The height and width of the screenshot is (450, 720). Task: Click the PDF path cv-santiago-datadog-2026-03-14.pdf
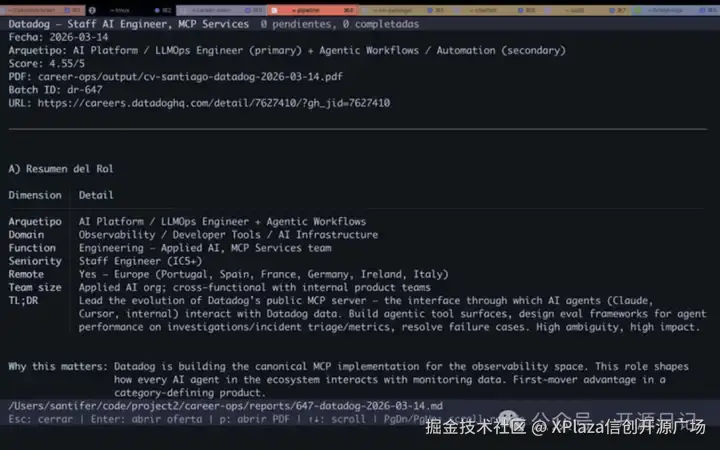pyautogui.click(x=190, y=77)
